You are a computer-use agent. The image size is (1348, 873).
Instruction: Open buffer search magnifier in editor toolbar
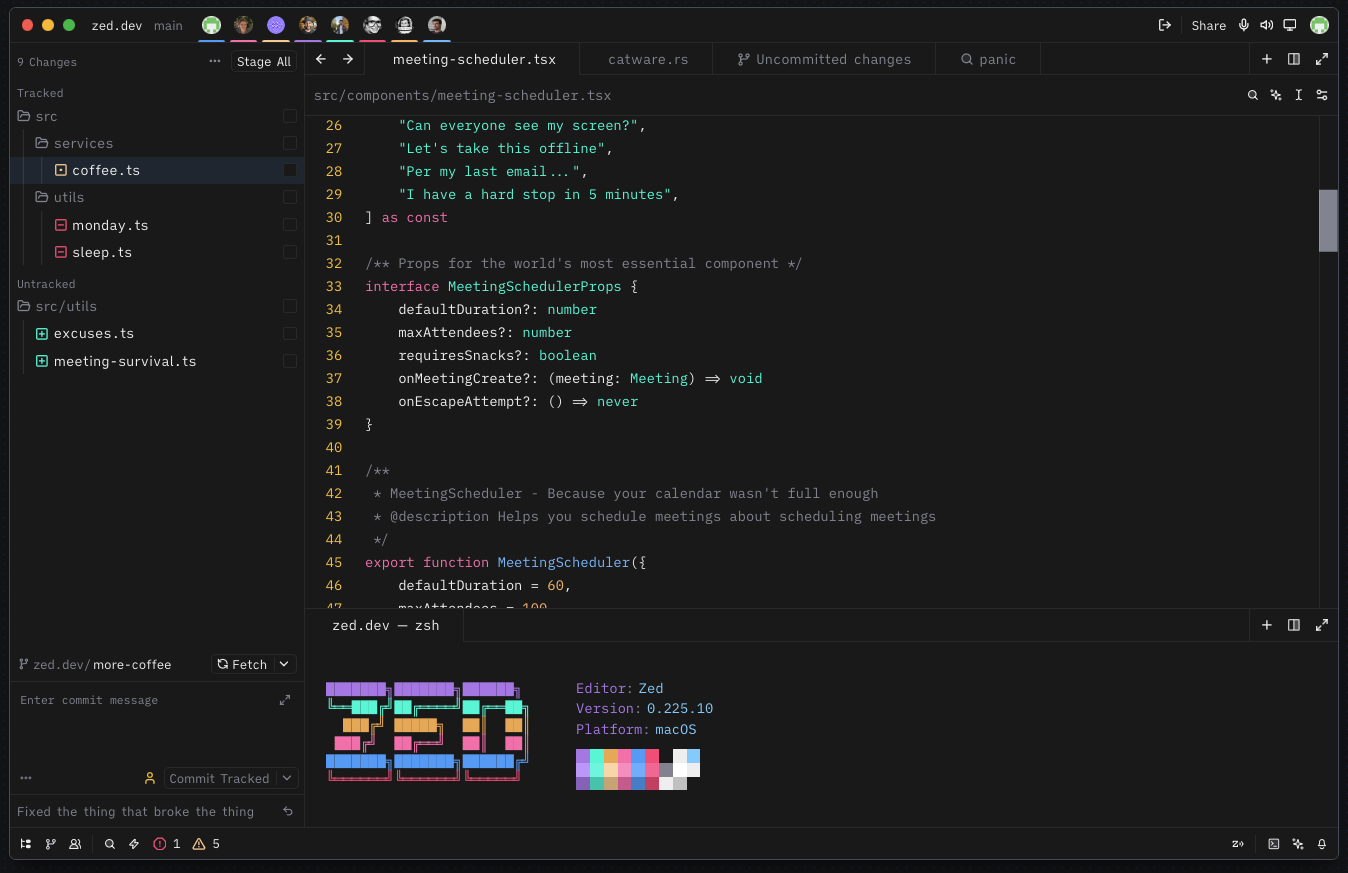point(1253,95)
